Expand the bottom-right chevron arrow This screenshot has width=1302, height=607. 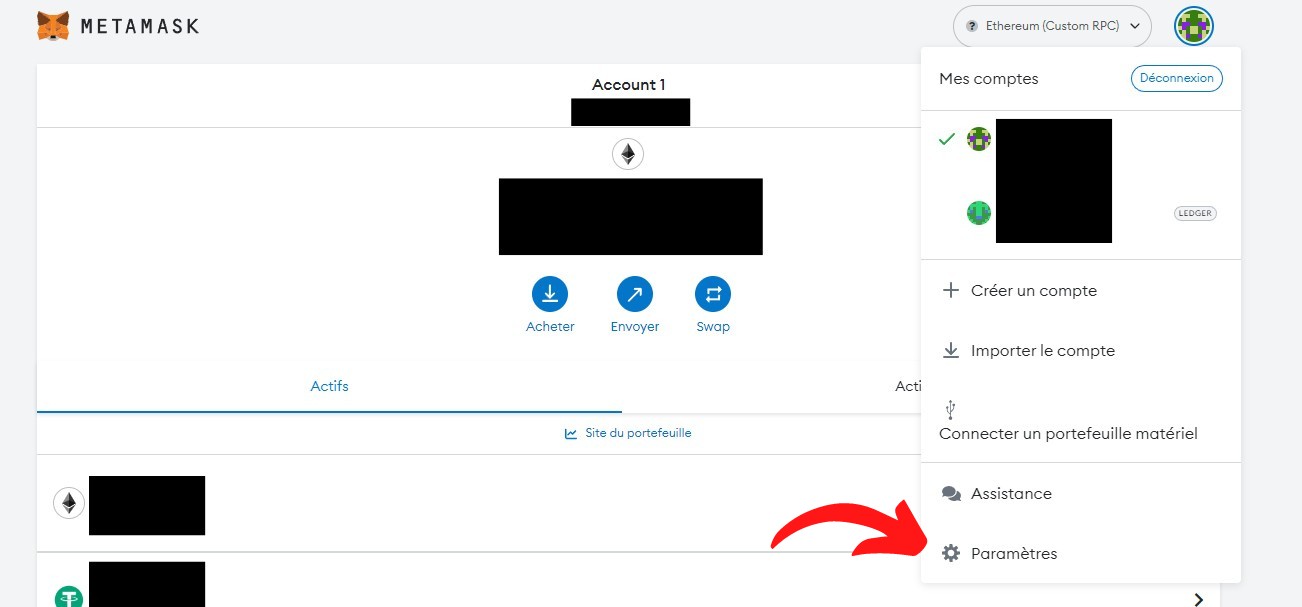click(x=1198, y=598)
